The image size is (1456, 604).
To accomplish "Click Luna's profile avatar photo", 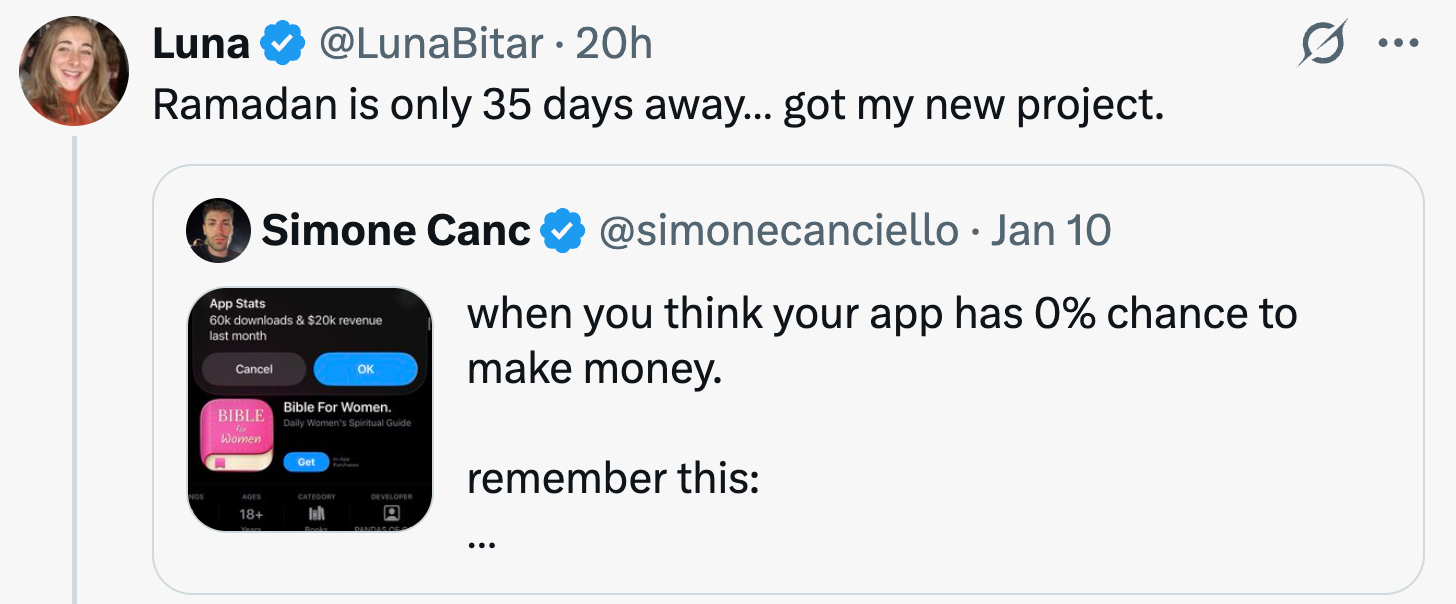I will (74, 70).
